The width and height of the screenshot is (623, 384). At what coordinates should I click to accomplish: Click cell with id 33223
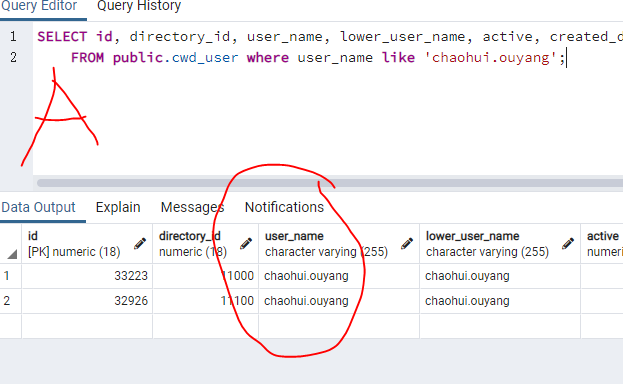pos(87,276)
